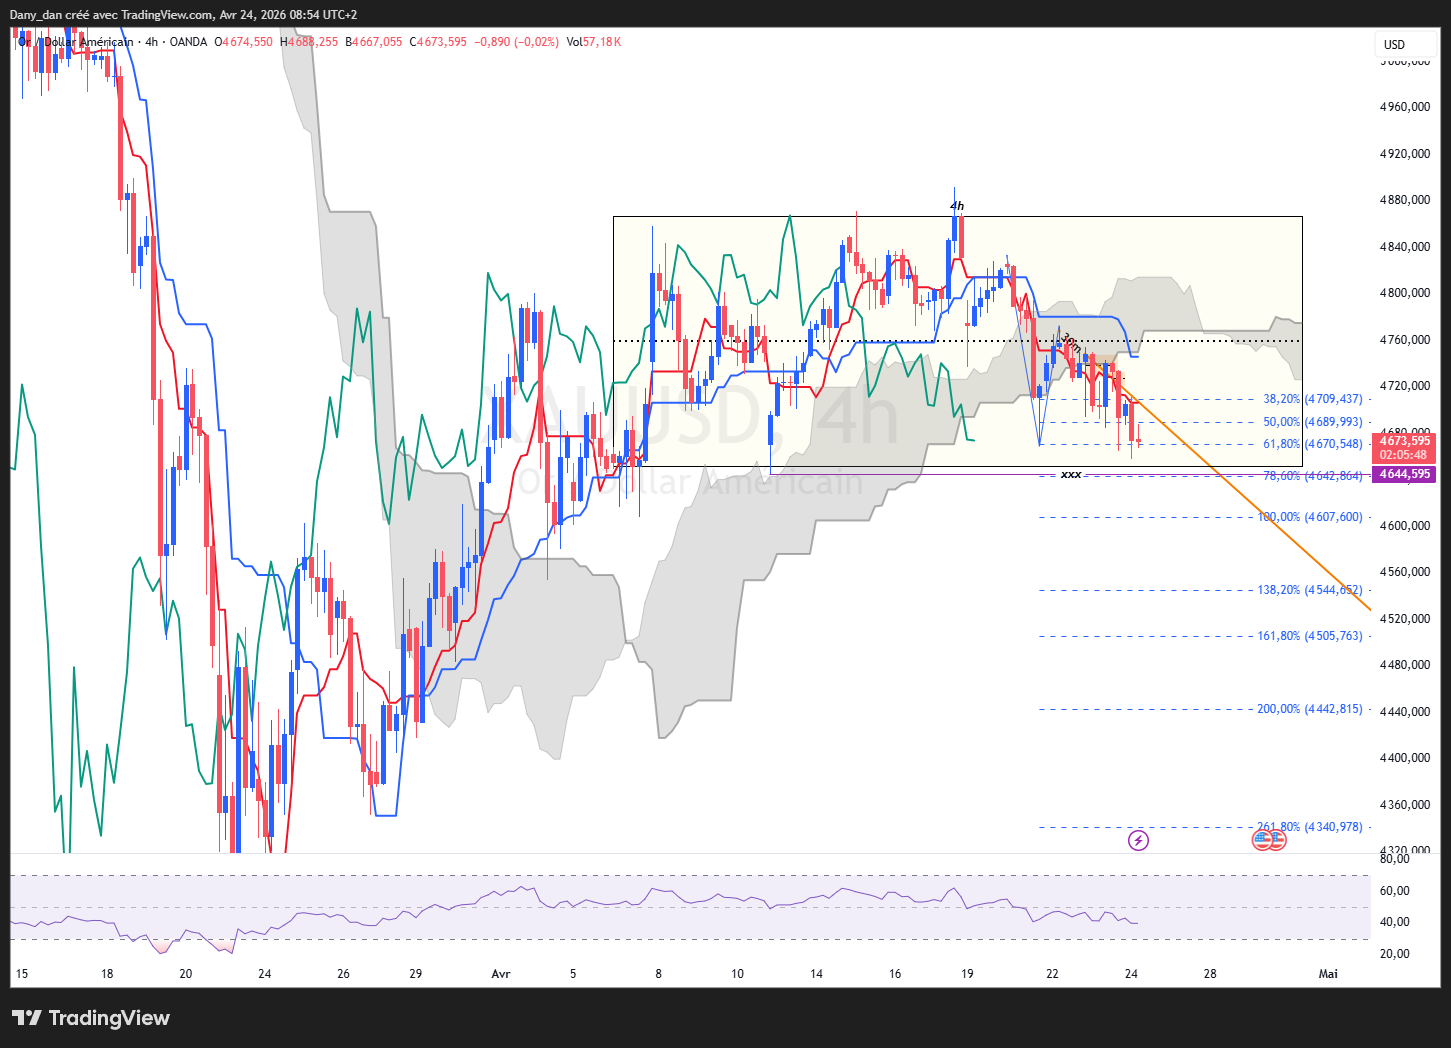Click the volume value Vol 57,18K

click(594, 42)
